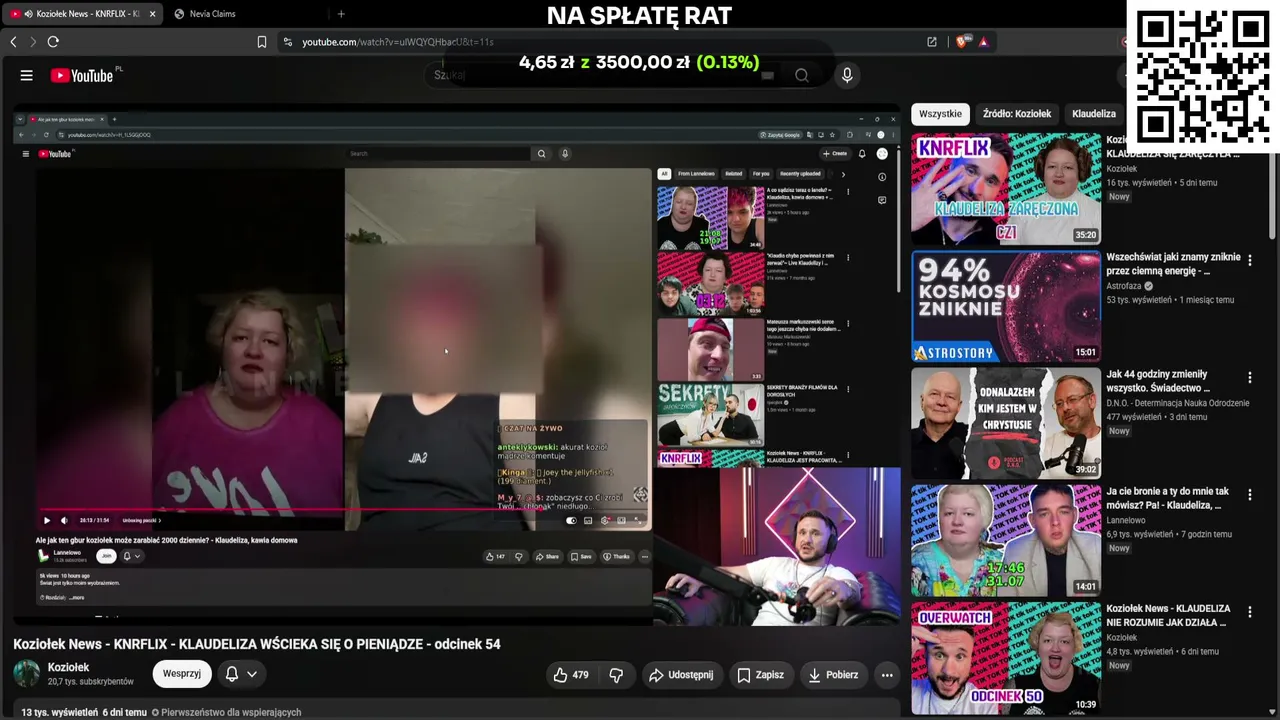
Task: View site information icon beside youtube.com URL
Action: click(288, 42)
